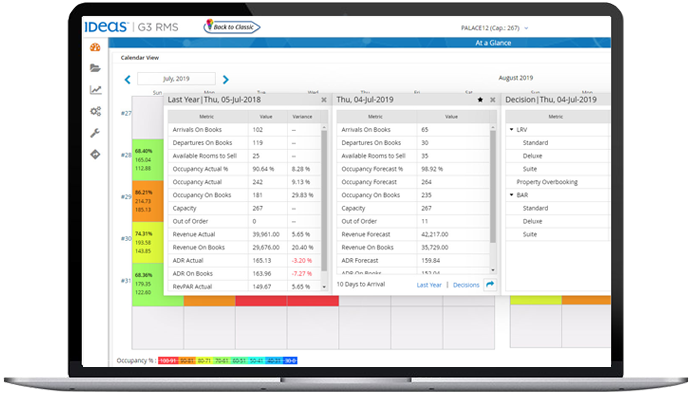
Task: Click scroll-down arrow in Last Year panel
Action: point(324,287)
